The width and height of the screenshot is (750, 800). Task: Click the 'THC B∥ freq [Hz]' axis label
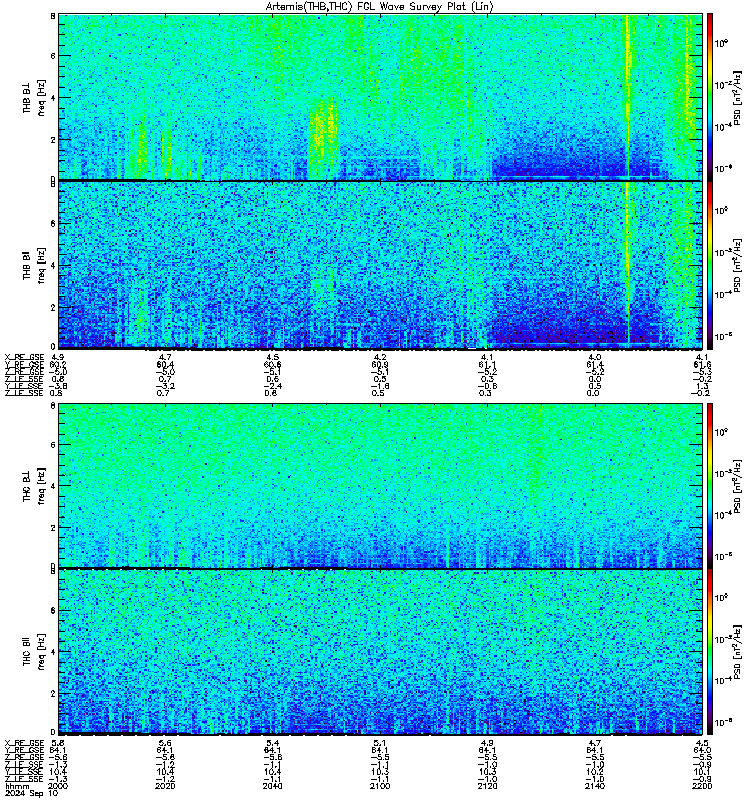(x=34, y=652)
